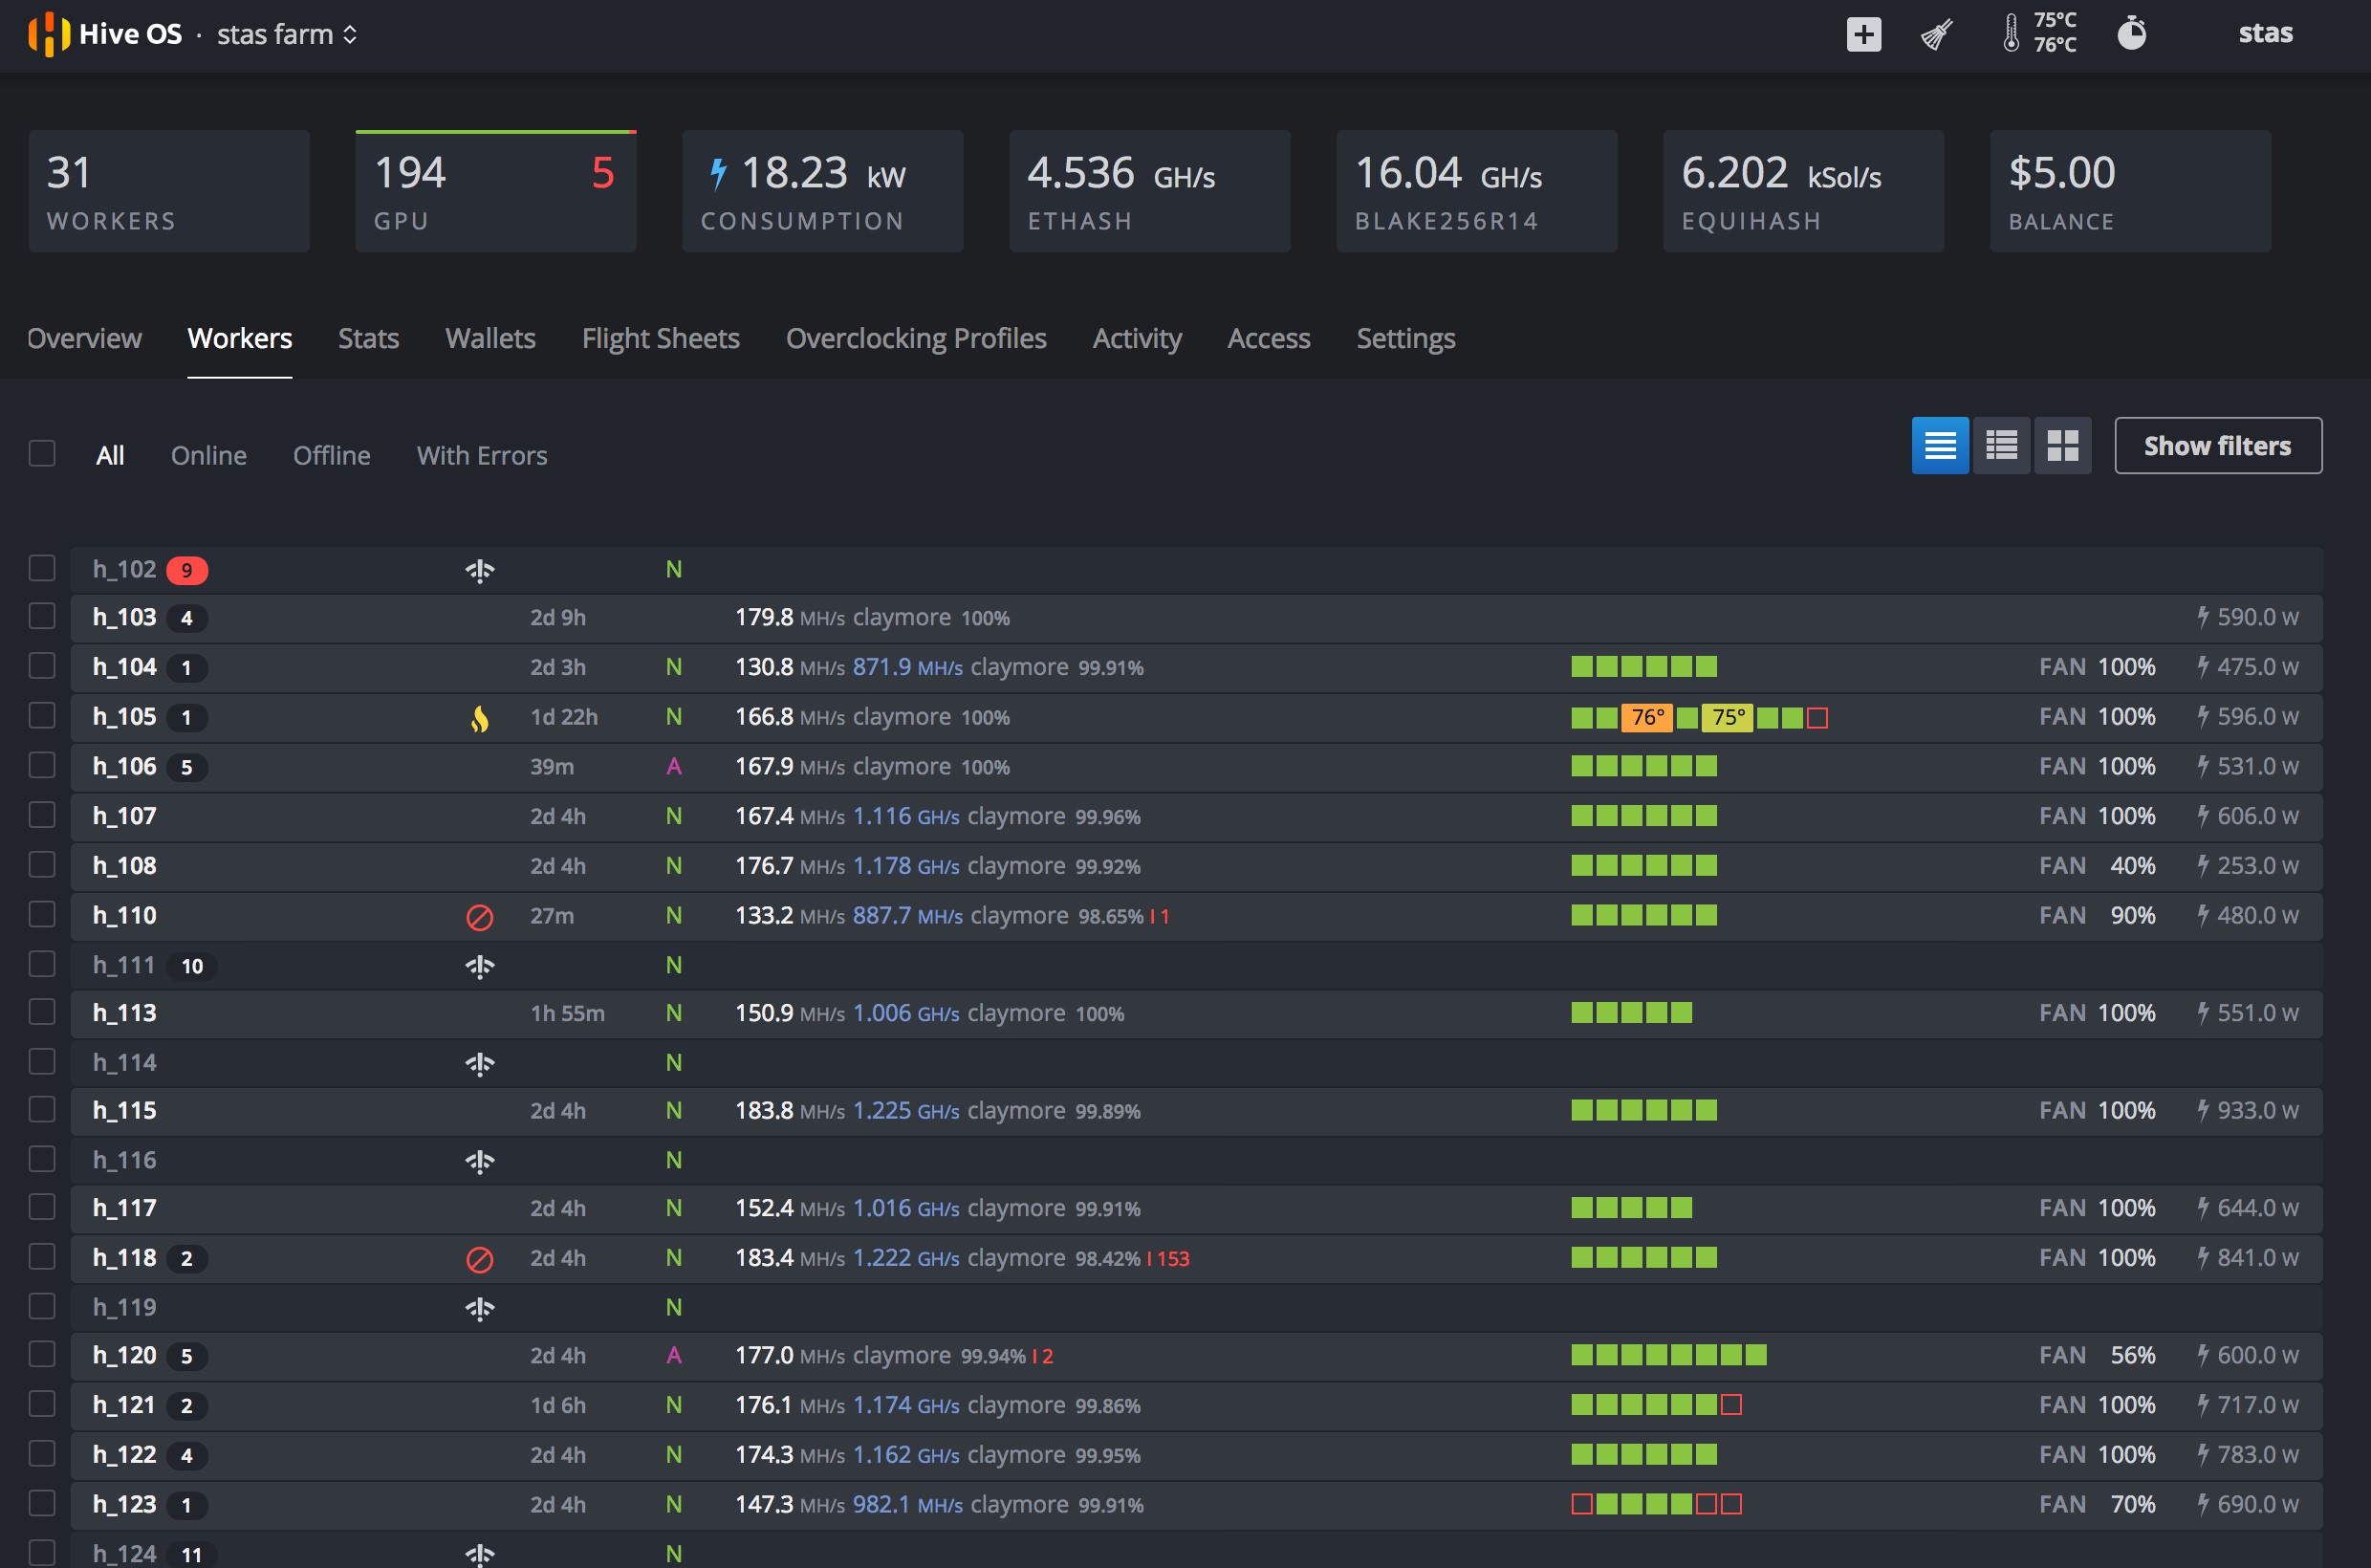Viewport: 2371px width, 1568px height.
Task: Open the Wallets section
Action: point(491,336)
